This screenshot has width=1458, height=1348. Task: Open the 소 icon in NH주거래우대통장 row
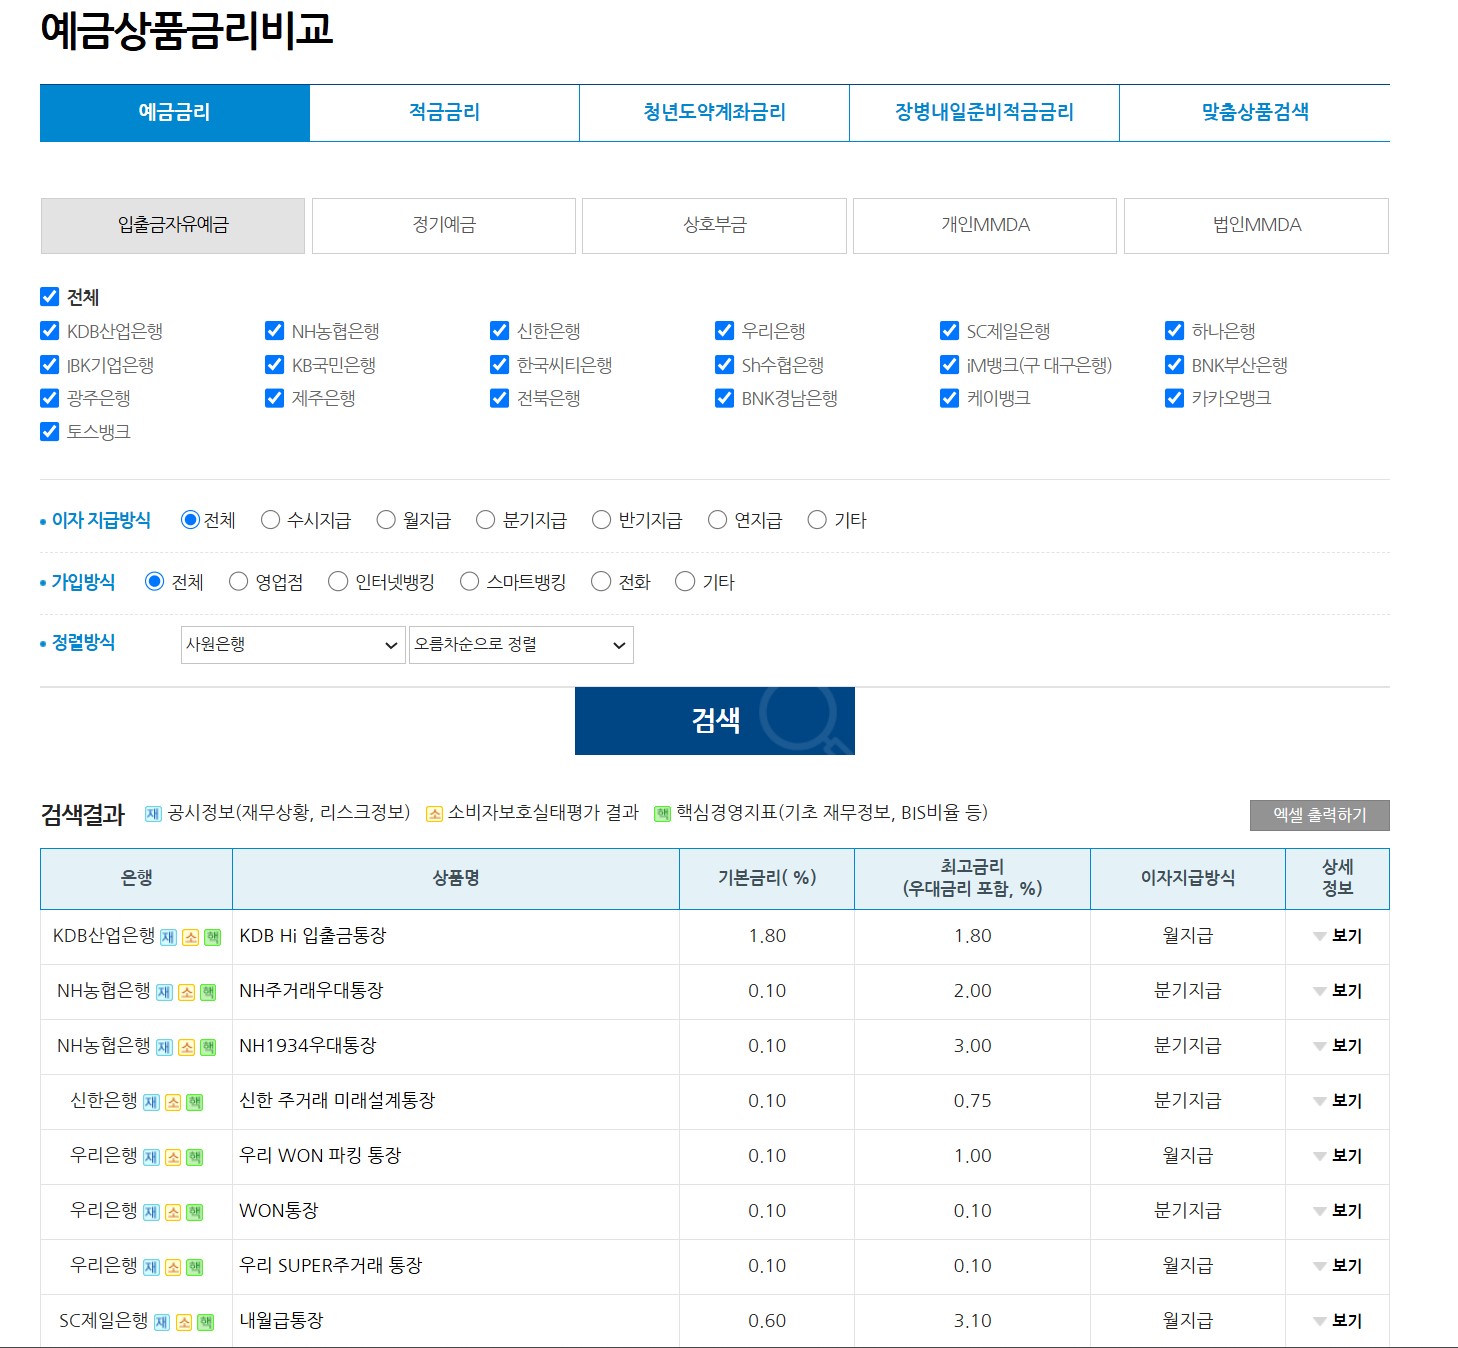[x=186, y=993]
